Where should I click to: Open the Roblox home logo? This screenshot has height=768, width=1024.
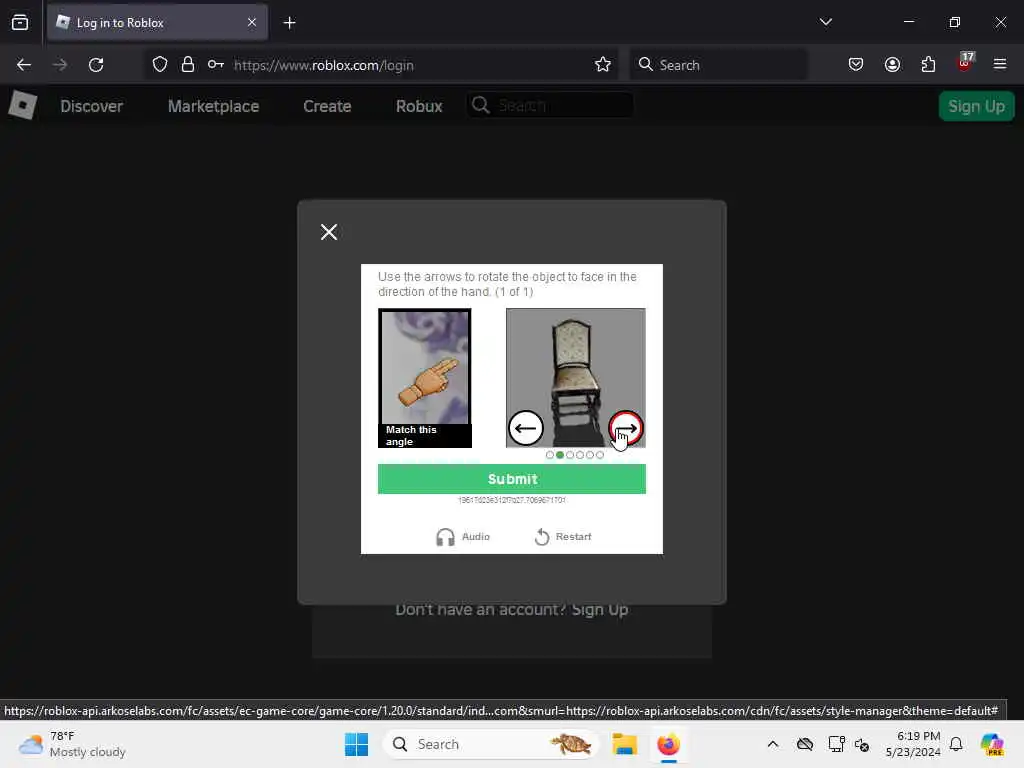coord(22,105)
